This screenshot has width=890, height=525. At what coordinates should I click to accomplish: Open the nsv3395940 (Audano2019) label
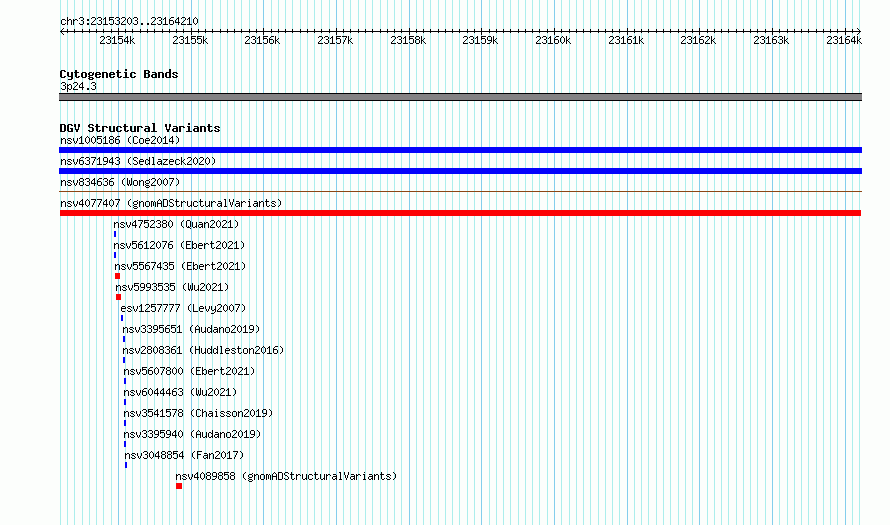point(192,434)
